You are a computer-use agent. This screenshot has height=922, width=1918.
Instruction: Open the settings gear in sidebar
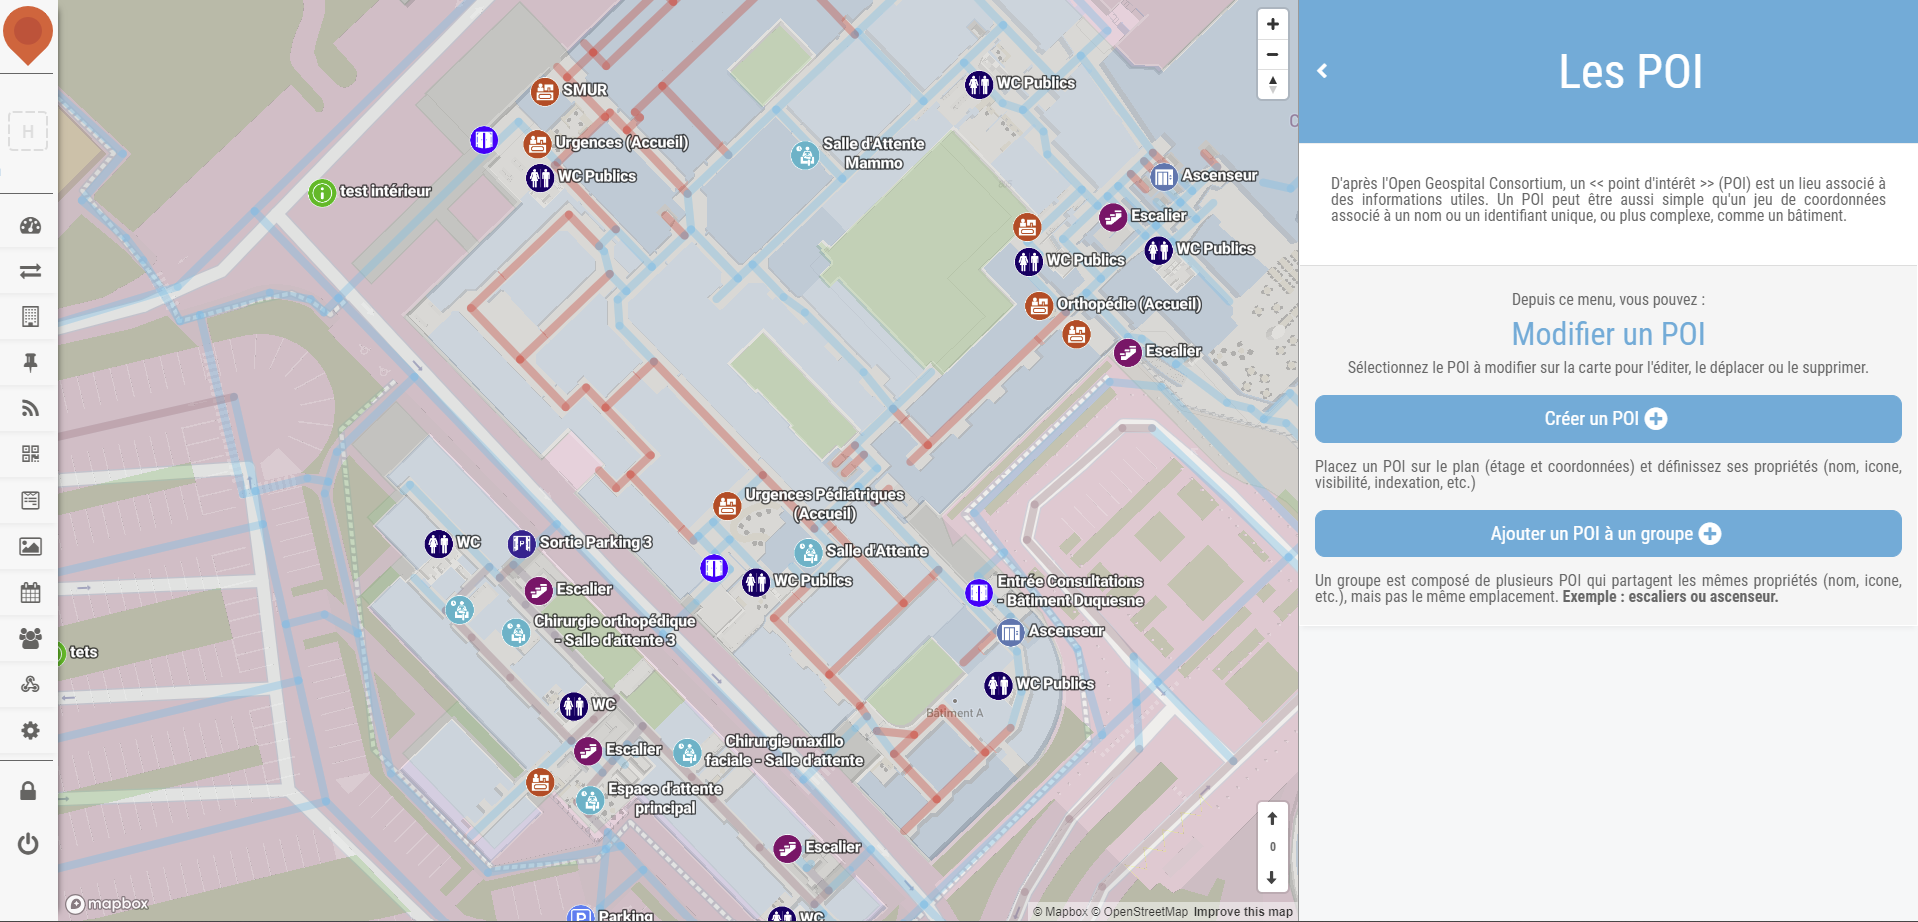coord(30,730)
